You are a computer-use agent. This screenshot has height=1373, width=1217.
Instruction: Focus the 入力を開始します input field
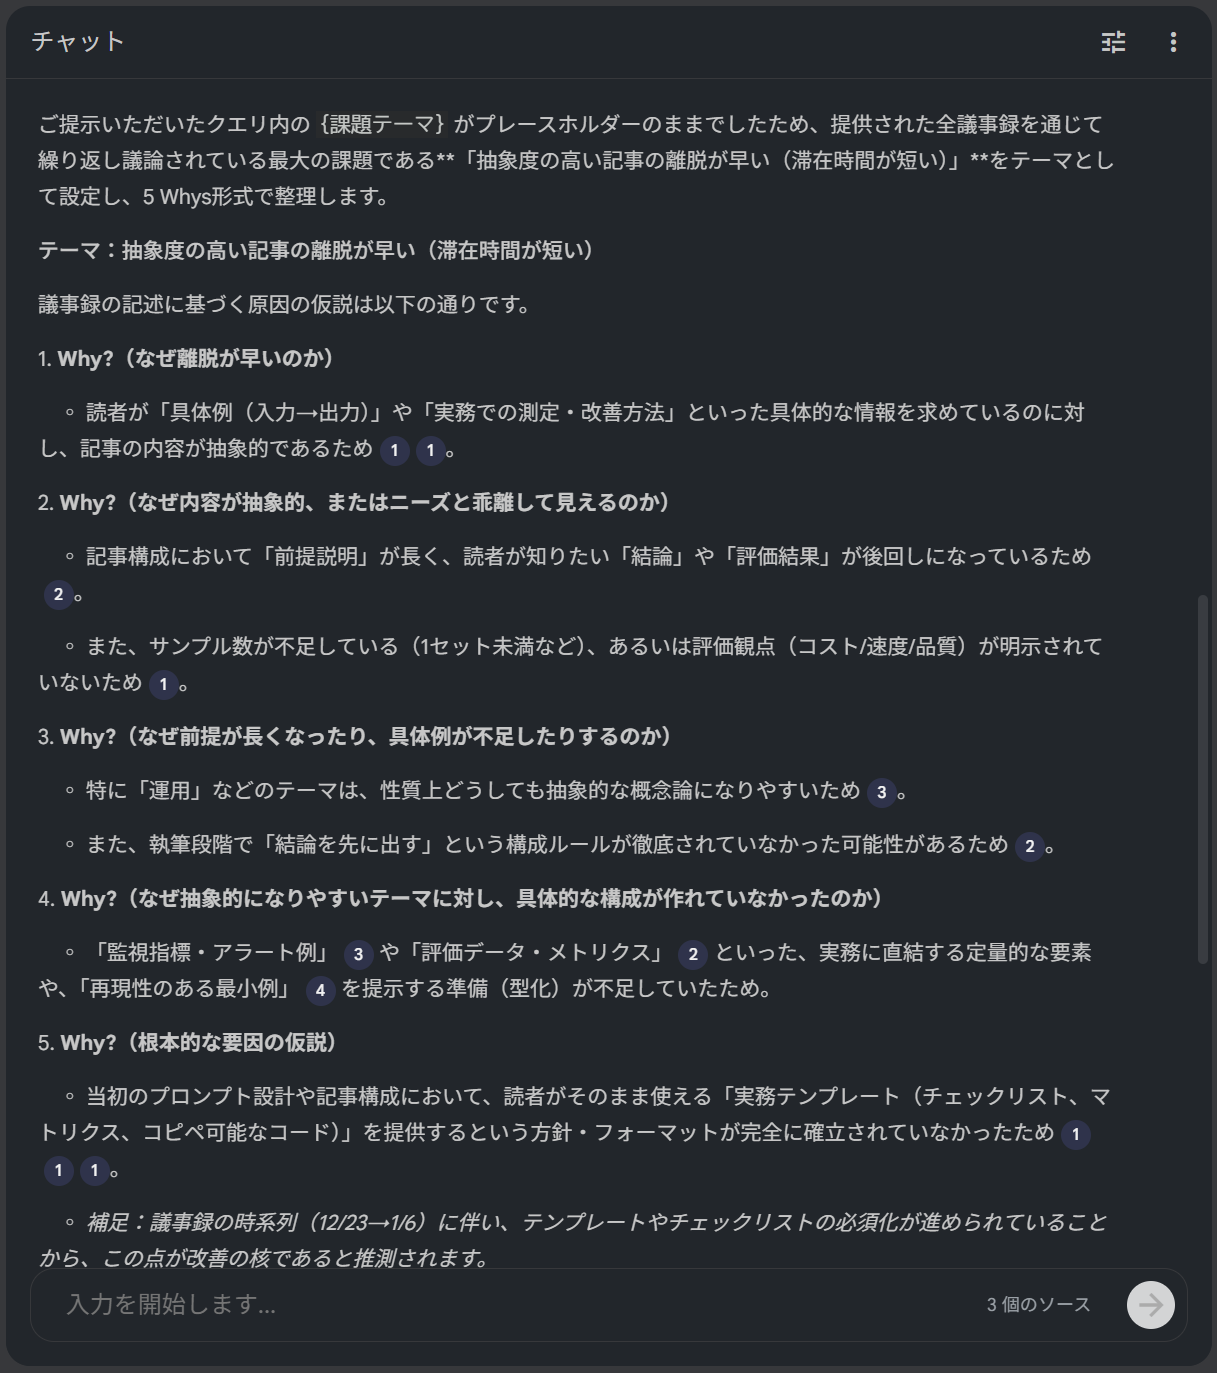(510, 1305)
